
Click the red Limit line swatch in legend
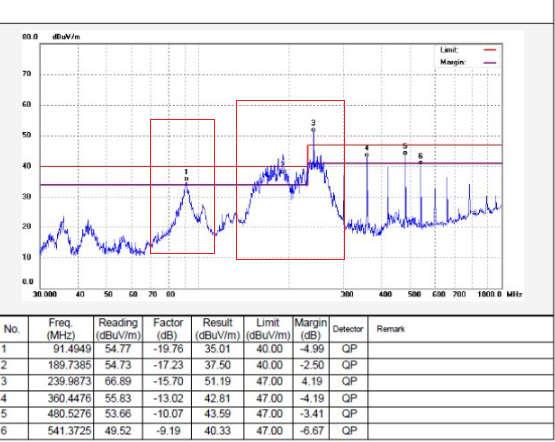point(490,50)
